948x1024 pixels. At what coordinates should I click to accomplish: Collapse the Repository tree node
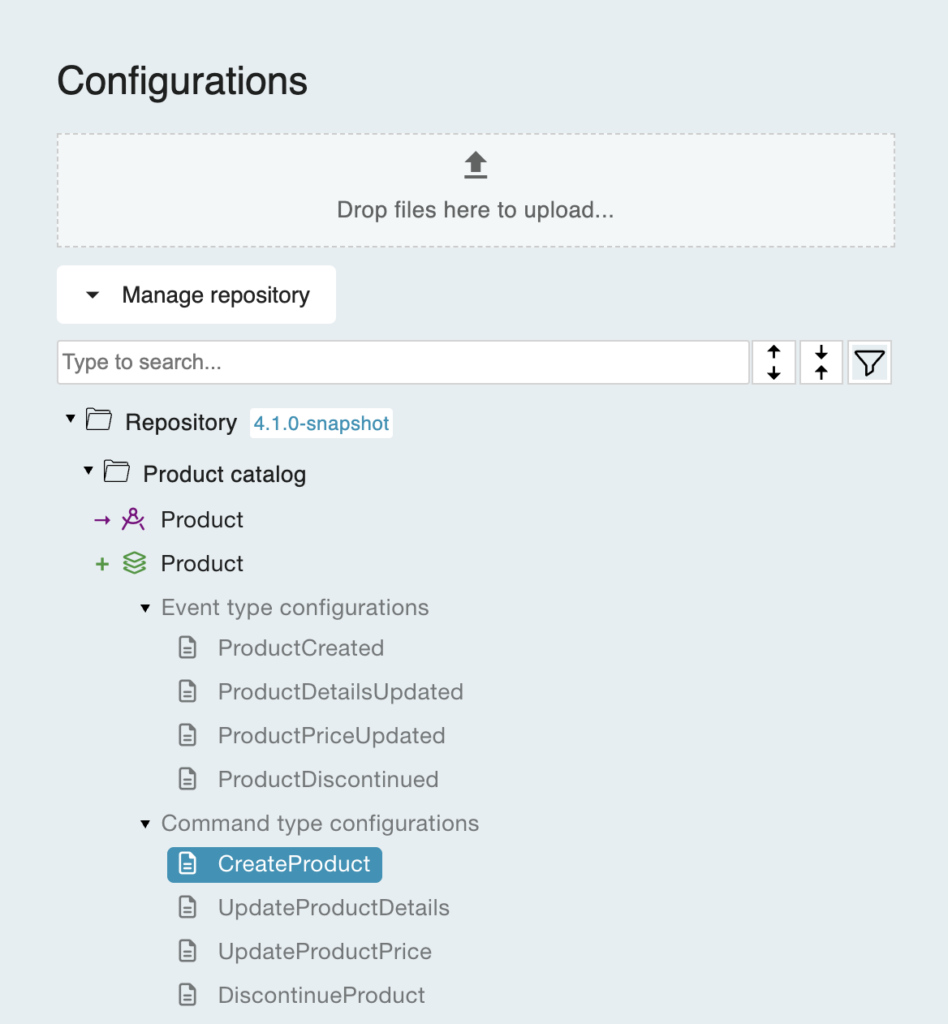pyautogui.click(x=70, y=420)
